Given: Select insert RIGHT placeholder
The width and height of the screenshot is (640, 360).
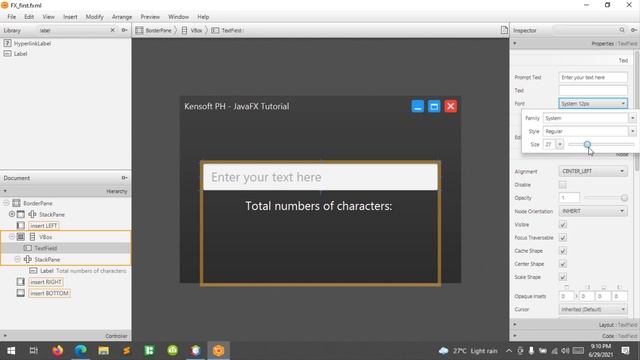Looking at the screenshot, I should click(46, 282).
